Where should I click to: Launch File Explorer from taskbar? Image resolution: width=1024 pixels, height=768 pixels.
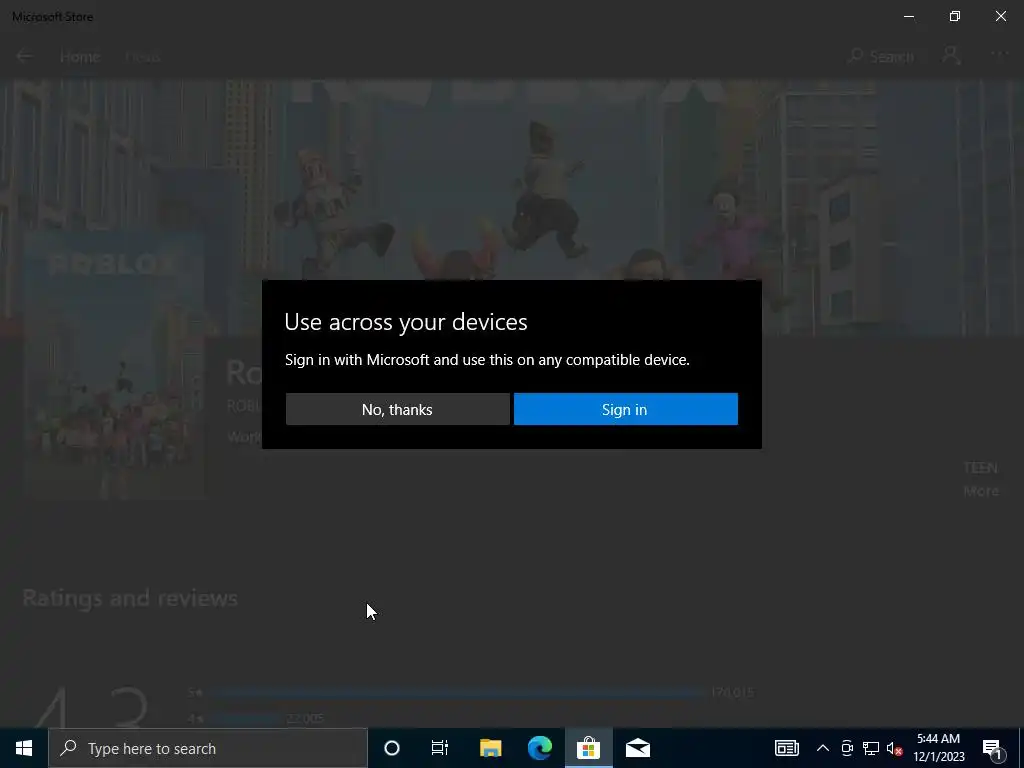click(490, 748)
